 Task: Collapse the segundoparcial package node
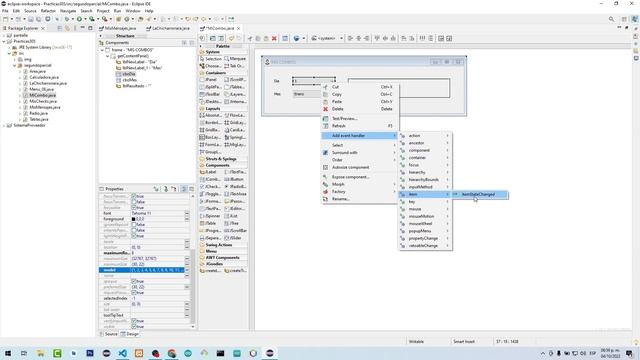15,65
